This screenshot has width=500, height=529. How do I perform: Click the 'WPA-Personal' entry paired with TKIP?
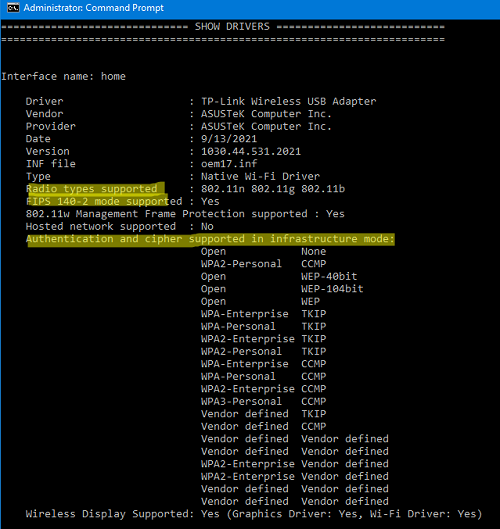pyautogui.click(x=238, y=326)
